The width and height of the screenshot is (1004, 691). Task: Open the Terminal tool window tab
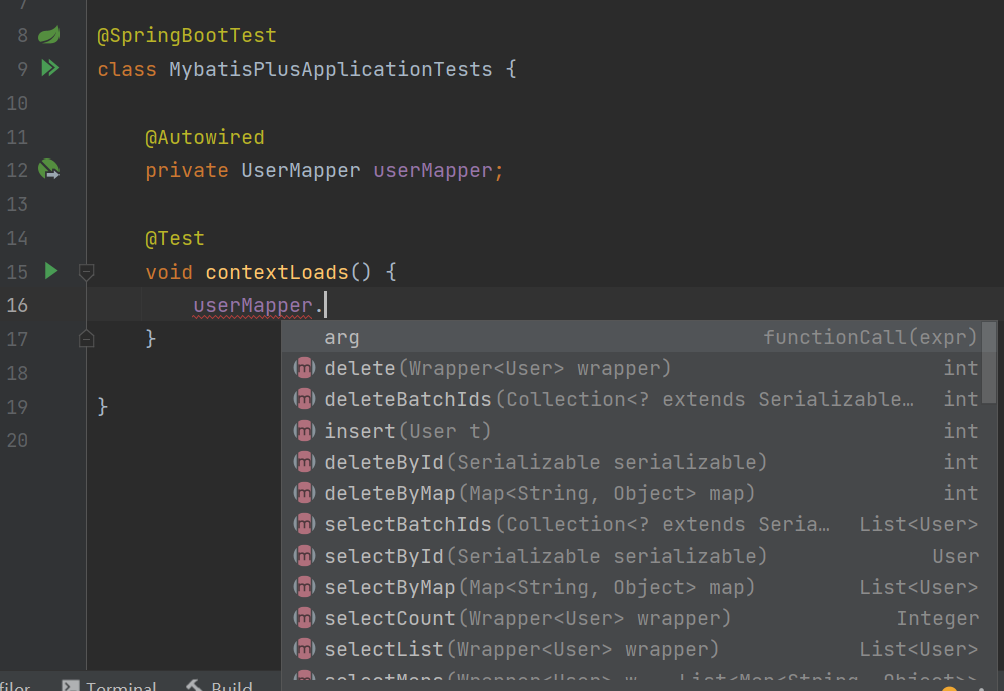click(x=110, y=685)
